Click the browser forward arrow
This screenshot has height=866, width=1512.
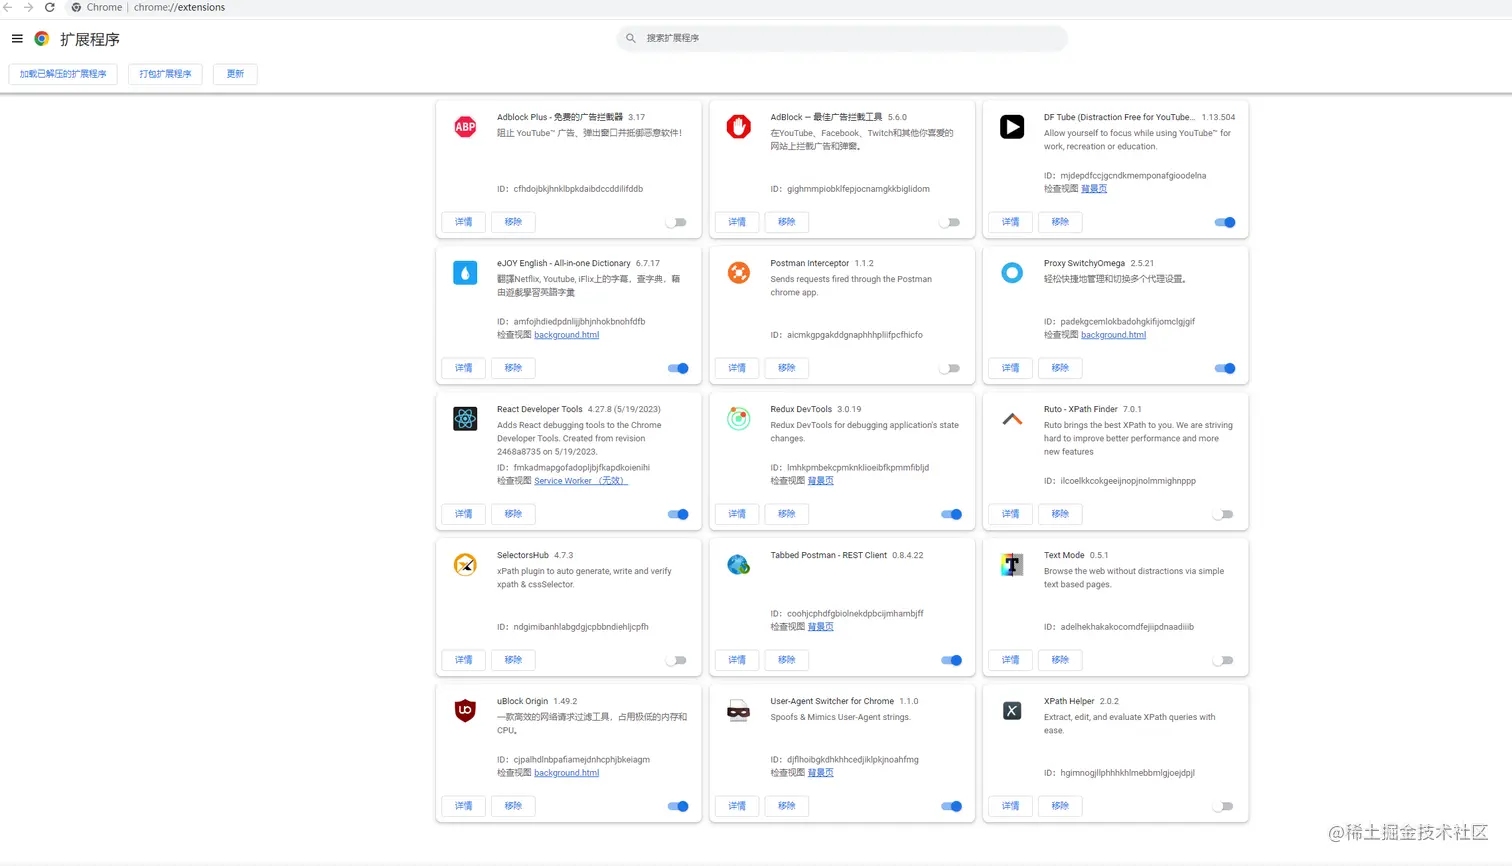[x=28, y=7]
